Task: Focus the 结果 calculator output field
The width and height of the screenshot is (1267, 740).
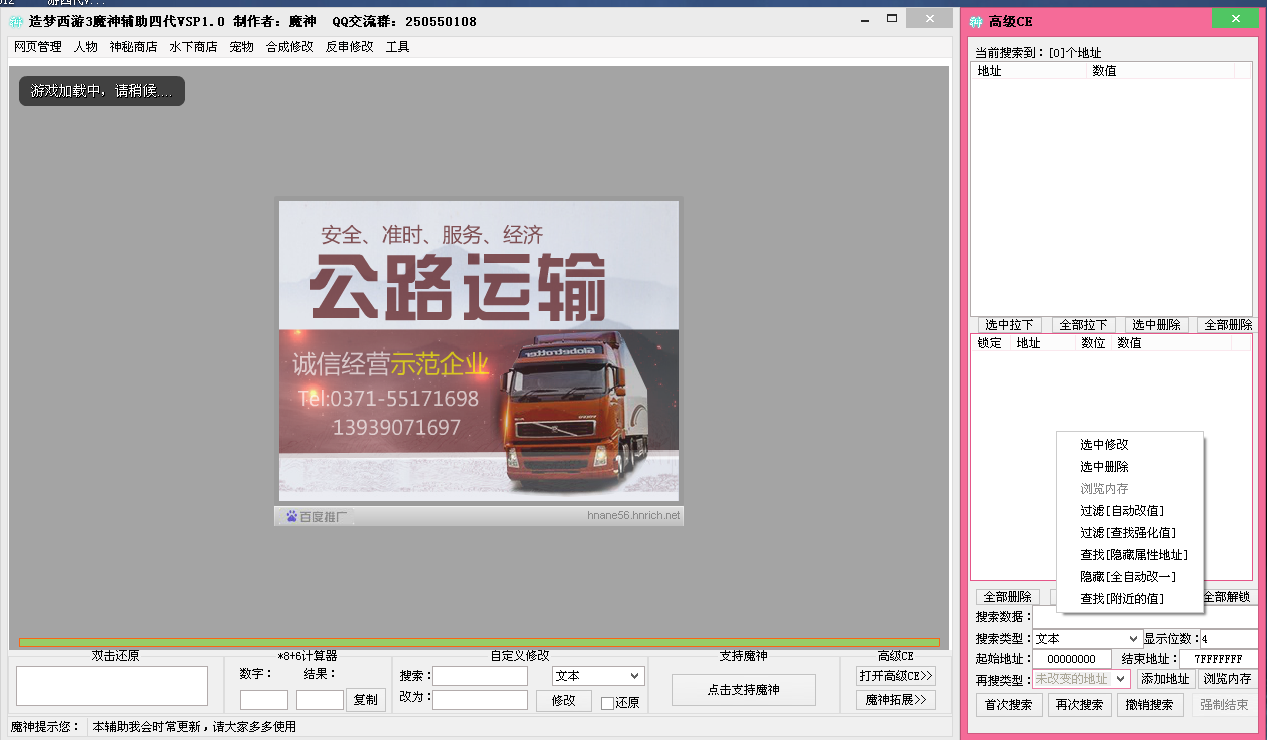Action: pyautogui.click(x=320, y=700)
